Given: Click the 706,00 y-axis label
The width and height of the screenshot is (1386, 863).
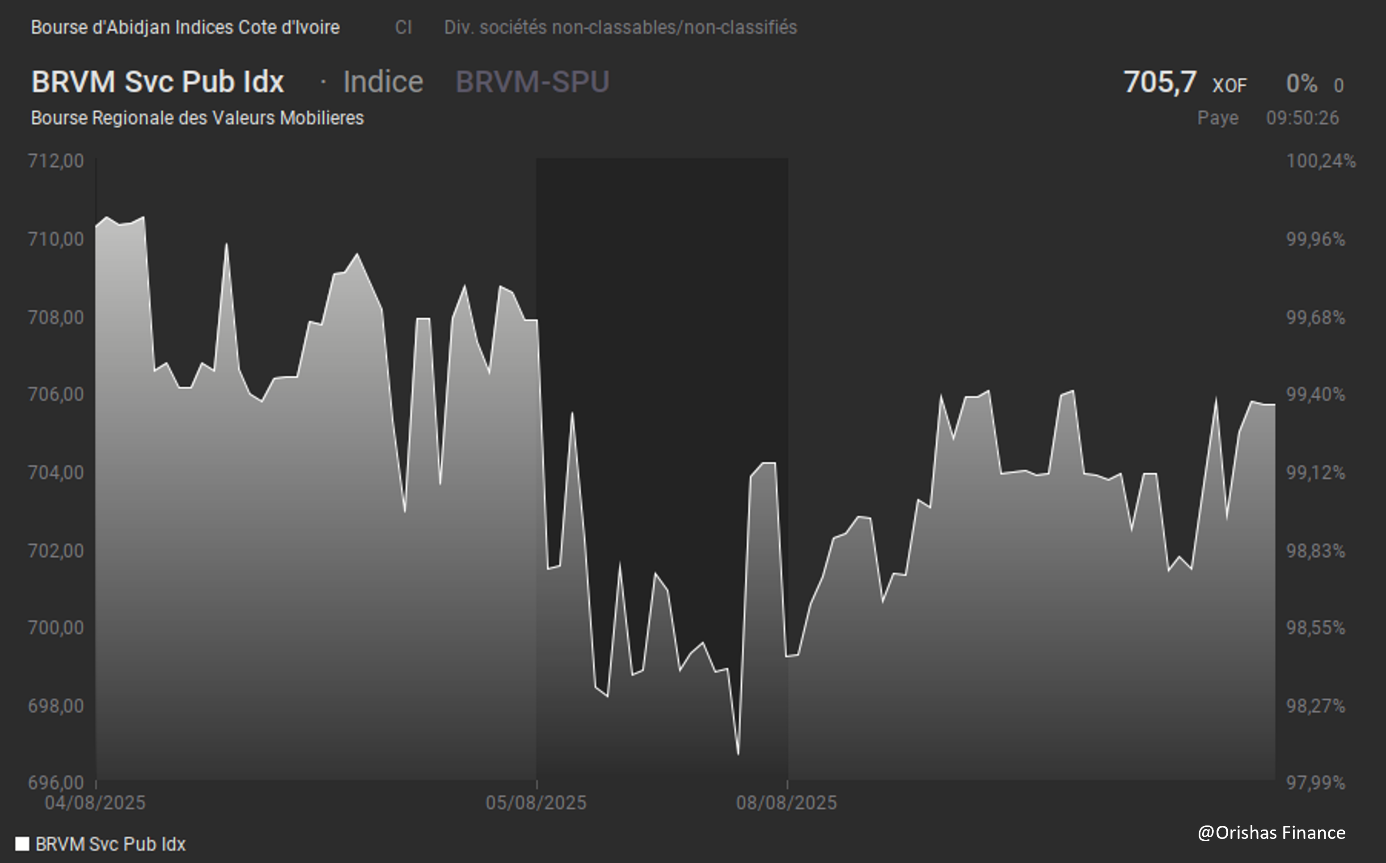Looking at the screenshot, I should pos(58,394).
